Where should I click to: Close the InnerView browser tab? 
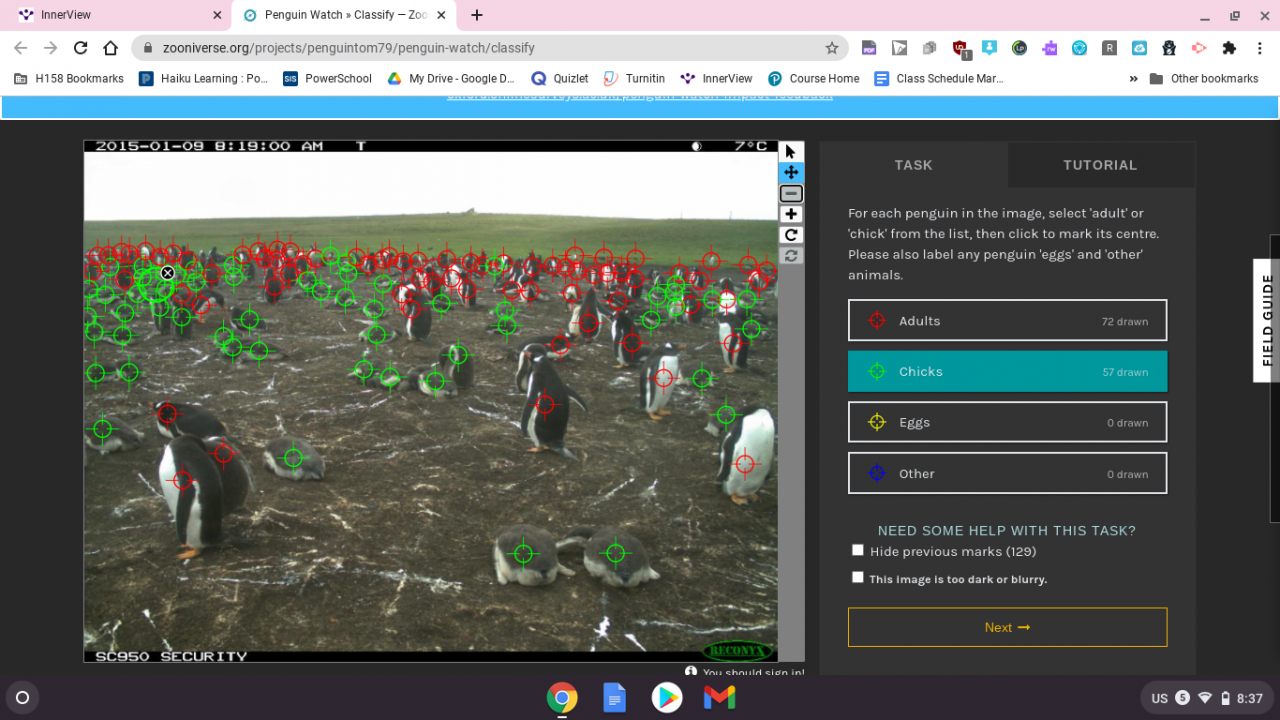click(217, 15)
